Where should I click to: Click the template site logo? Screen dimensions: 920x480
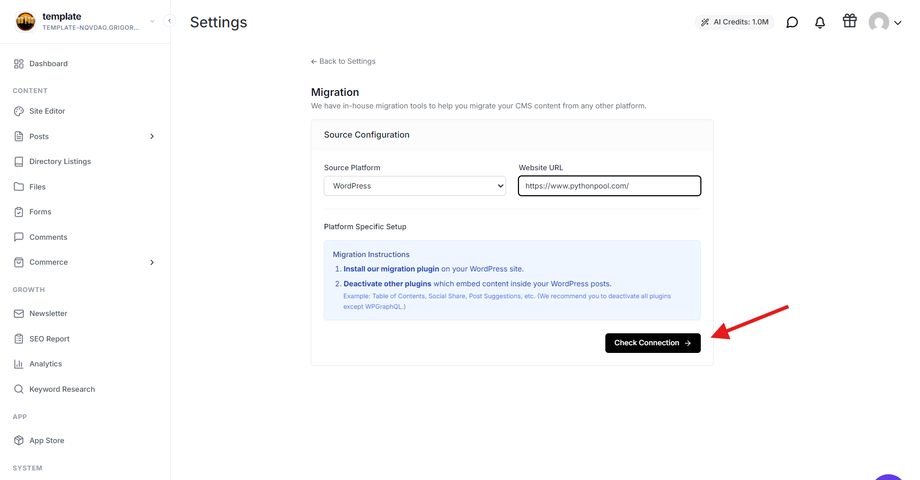25,22
